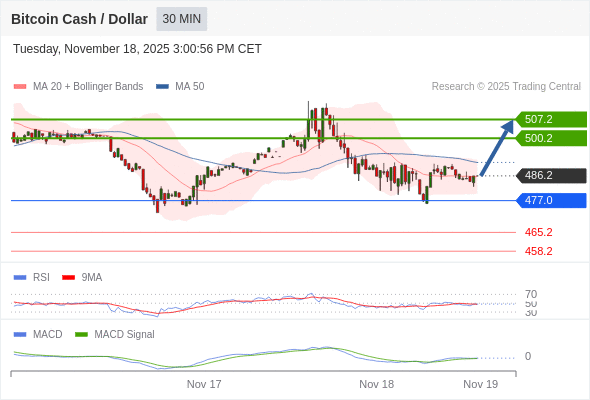Click the RSI legend label
590x400 pixels.
pyautogui.click(x=41, y=278)
